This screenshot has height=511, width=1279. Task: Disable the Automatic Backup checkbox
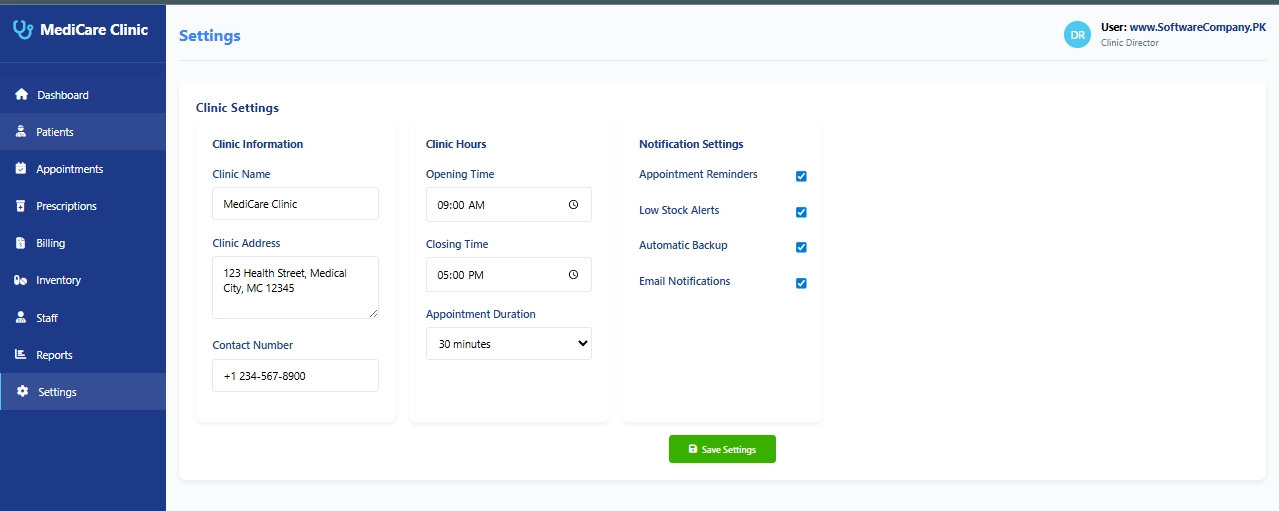801,247
